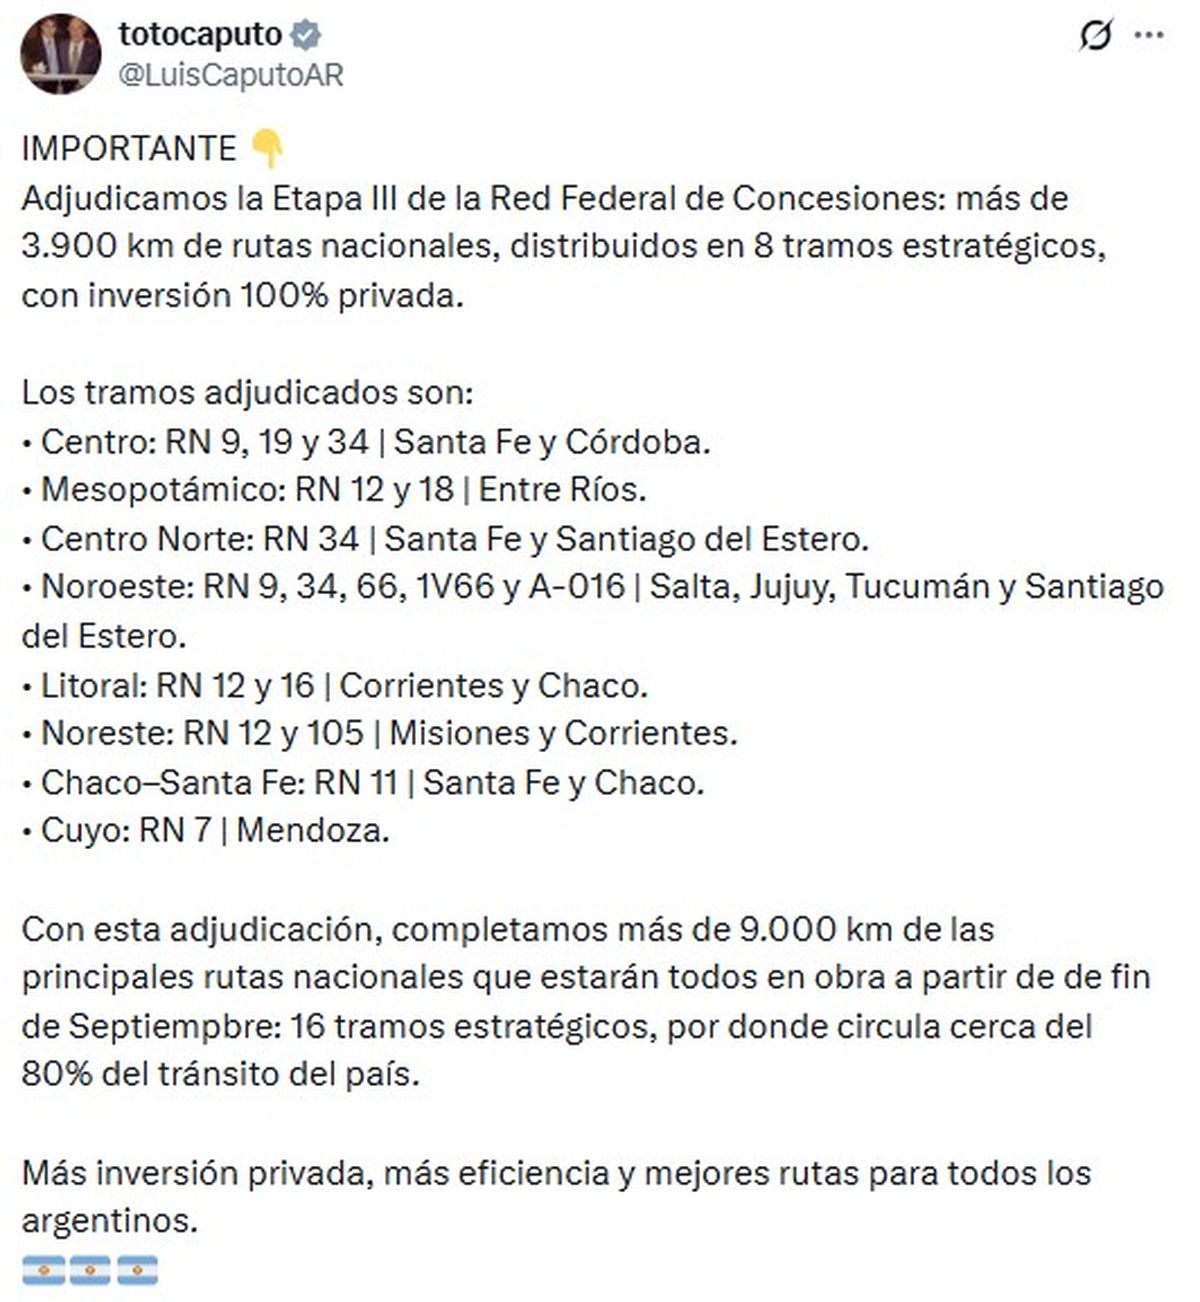Open the Grok explain-post icon
Viewport: 1200px width, 1302px height.
[1096, 36]
